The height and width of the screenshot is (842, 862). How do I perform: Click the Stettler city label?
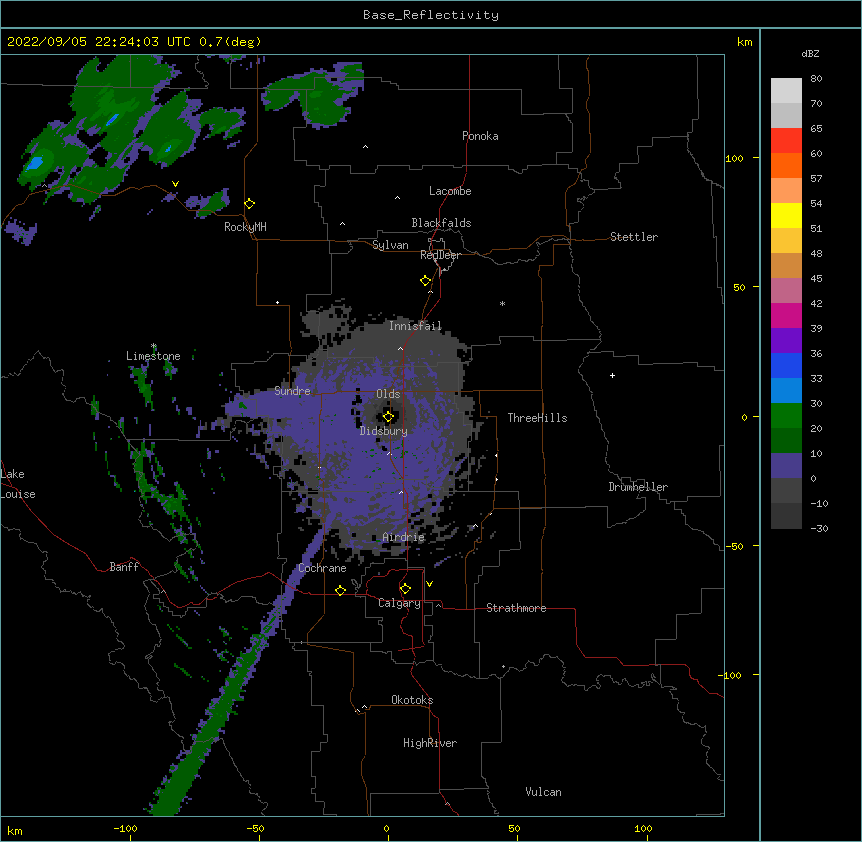634,237
